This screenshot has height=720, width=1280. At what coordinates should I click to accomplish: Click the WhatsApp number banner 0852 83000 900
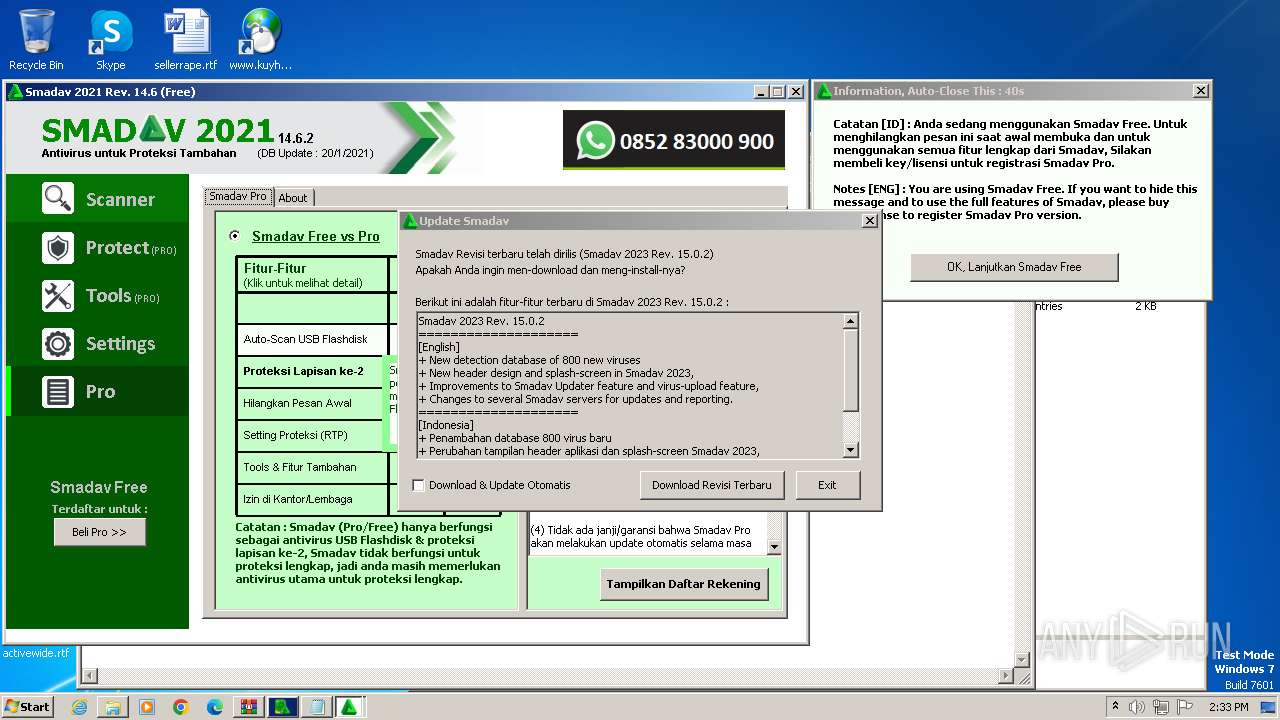[x=674, y=141]
